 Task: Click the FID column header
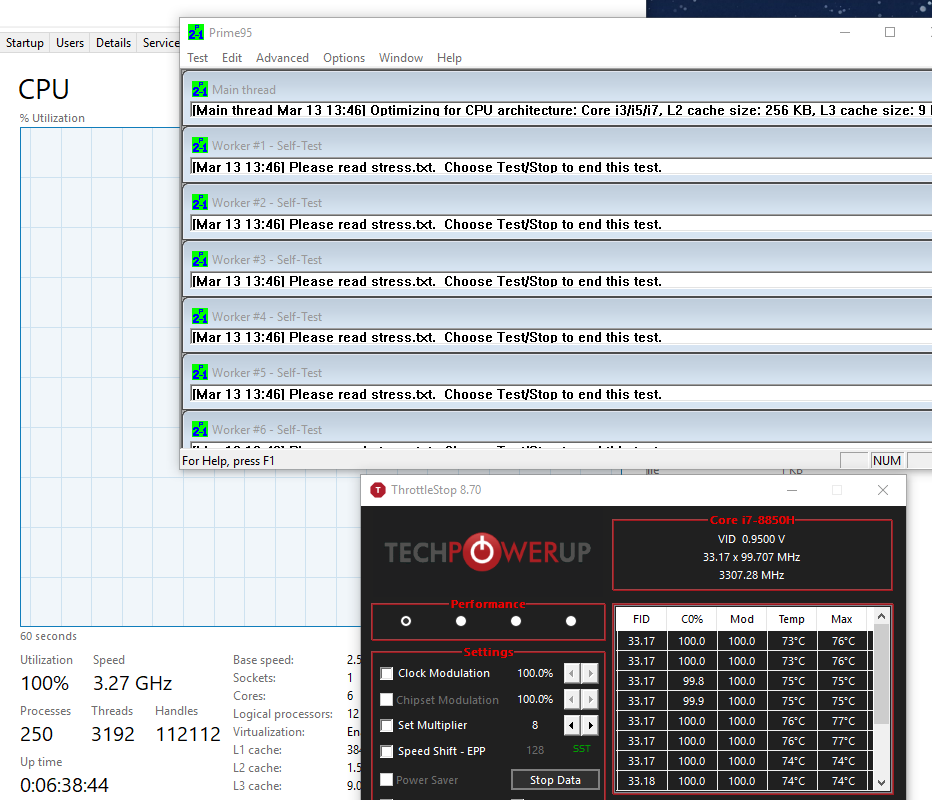(x=641, y=619)
